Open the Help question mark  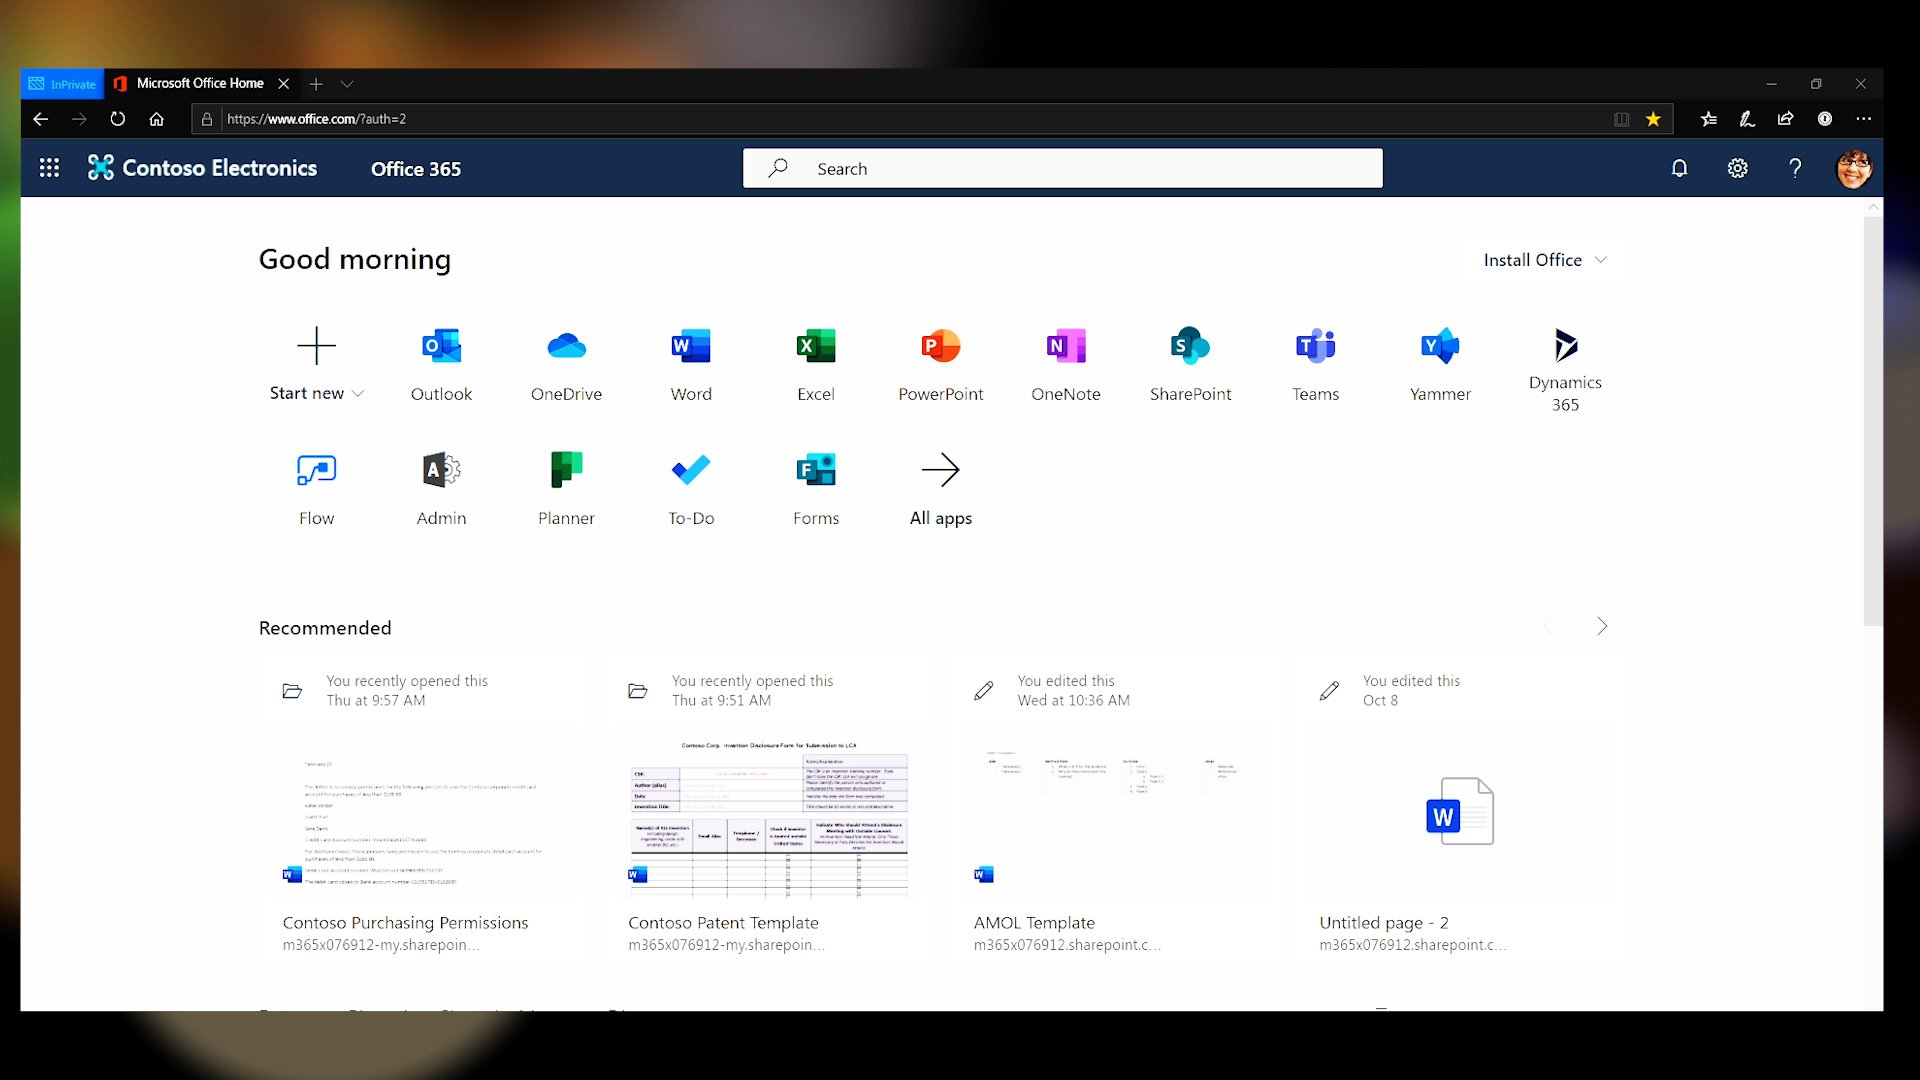pos(1795,168)
